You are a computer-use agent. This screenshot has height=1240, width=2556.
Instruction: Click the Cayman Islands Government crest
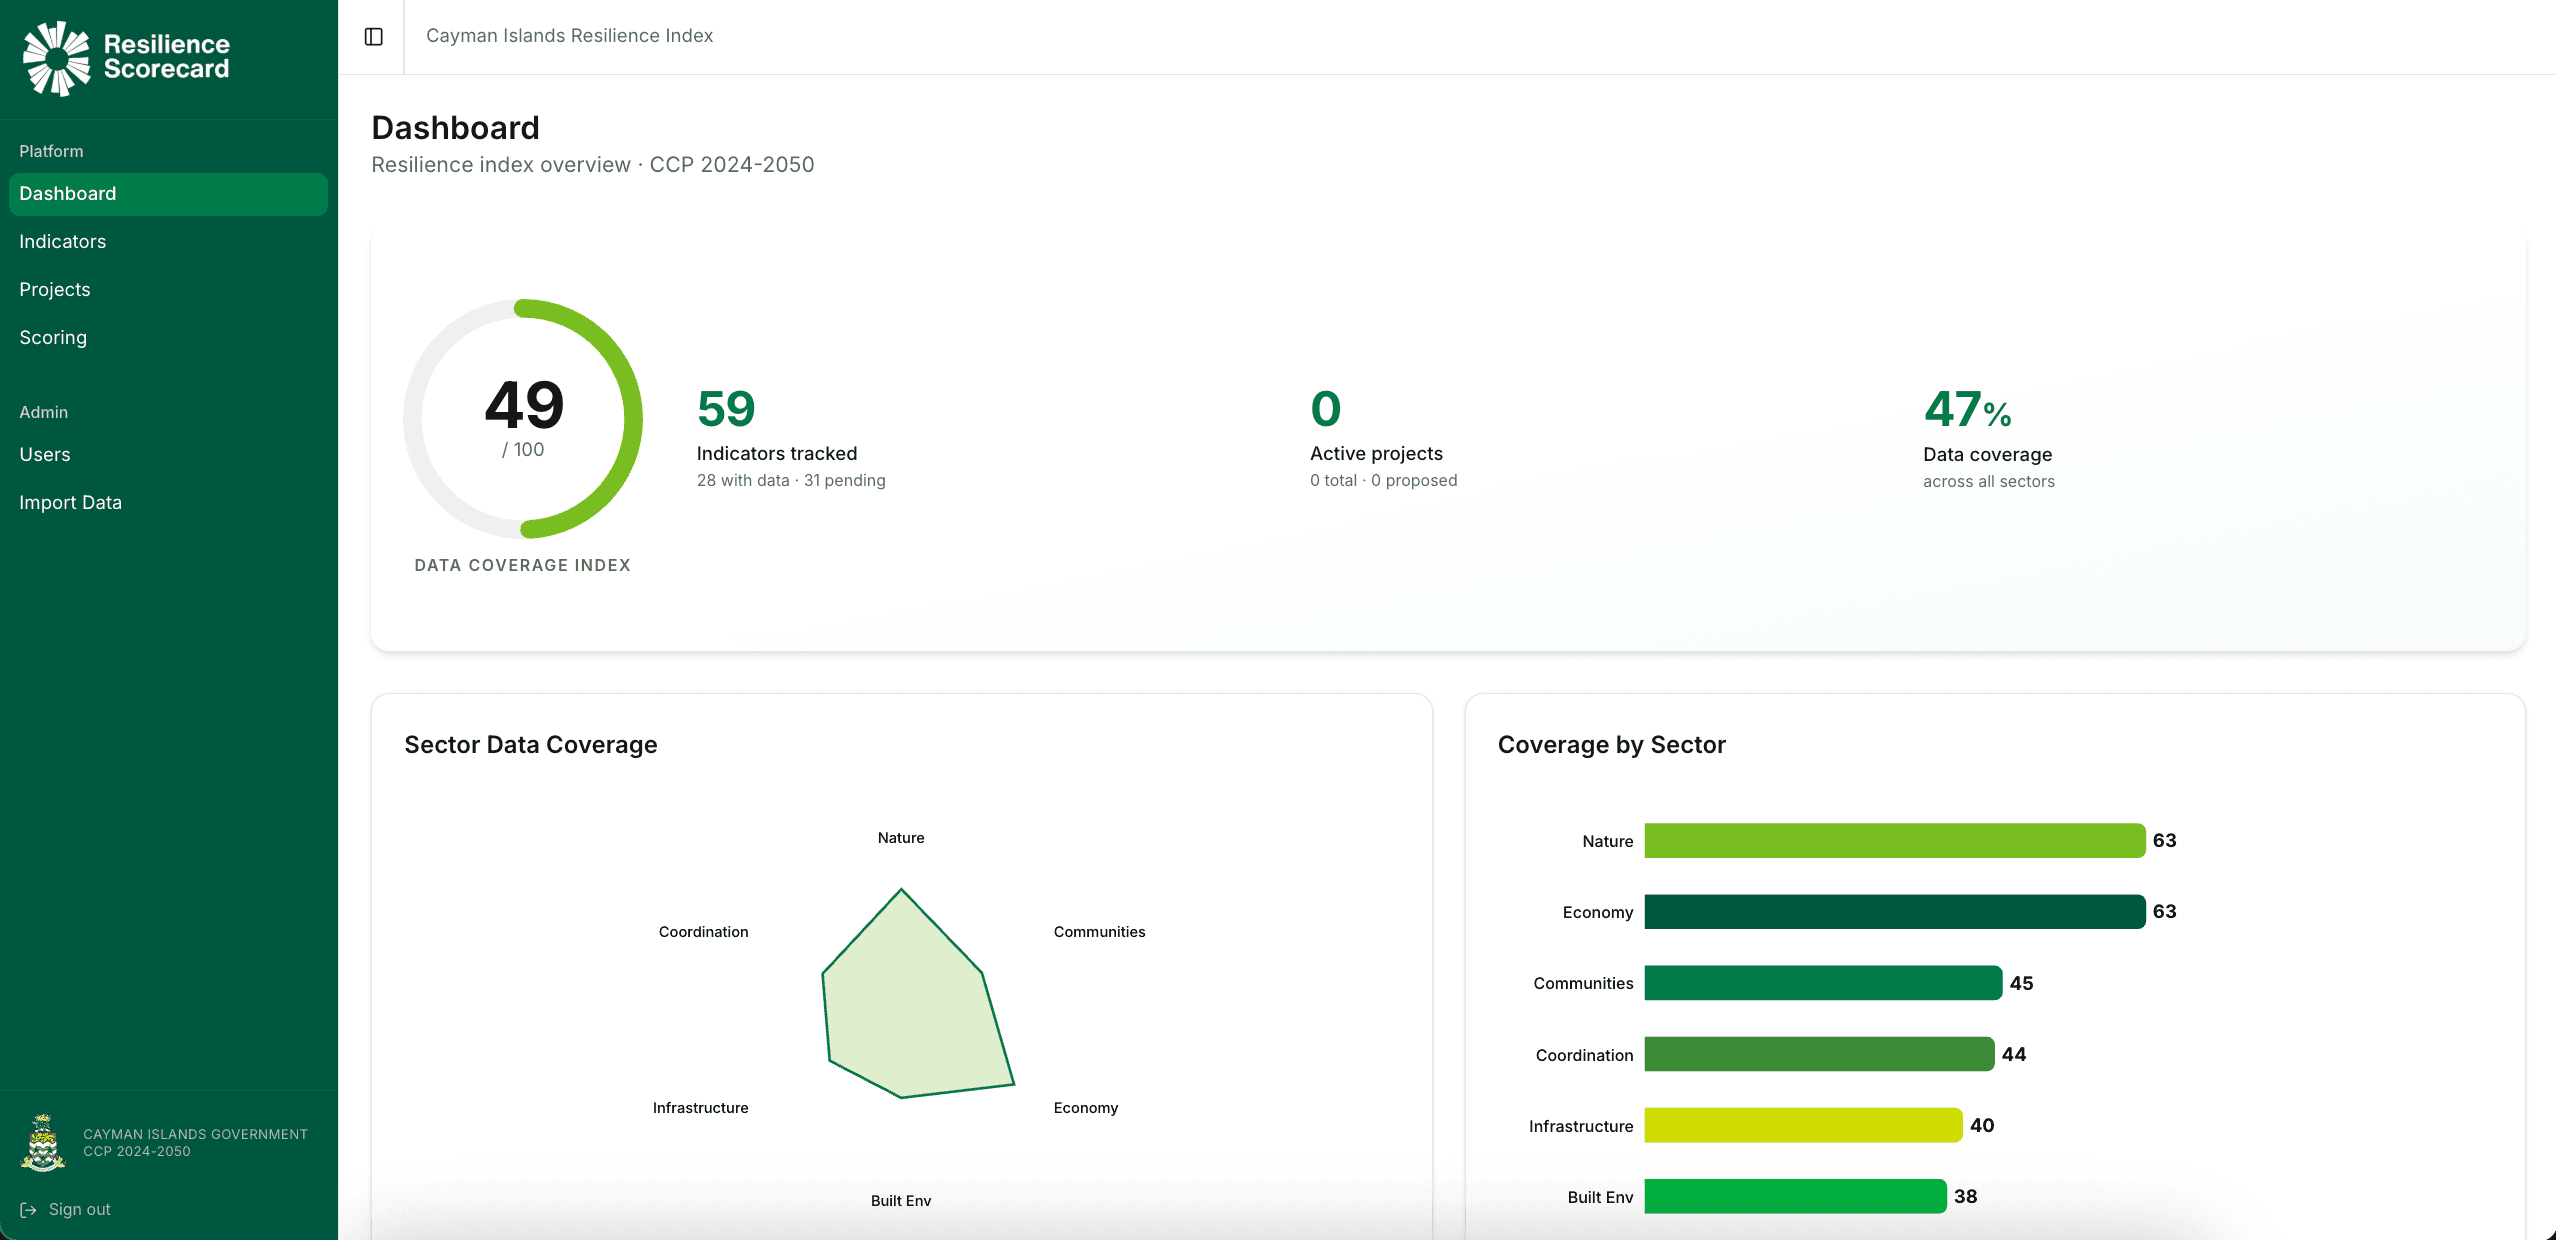42,1143
